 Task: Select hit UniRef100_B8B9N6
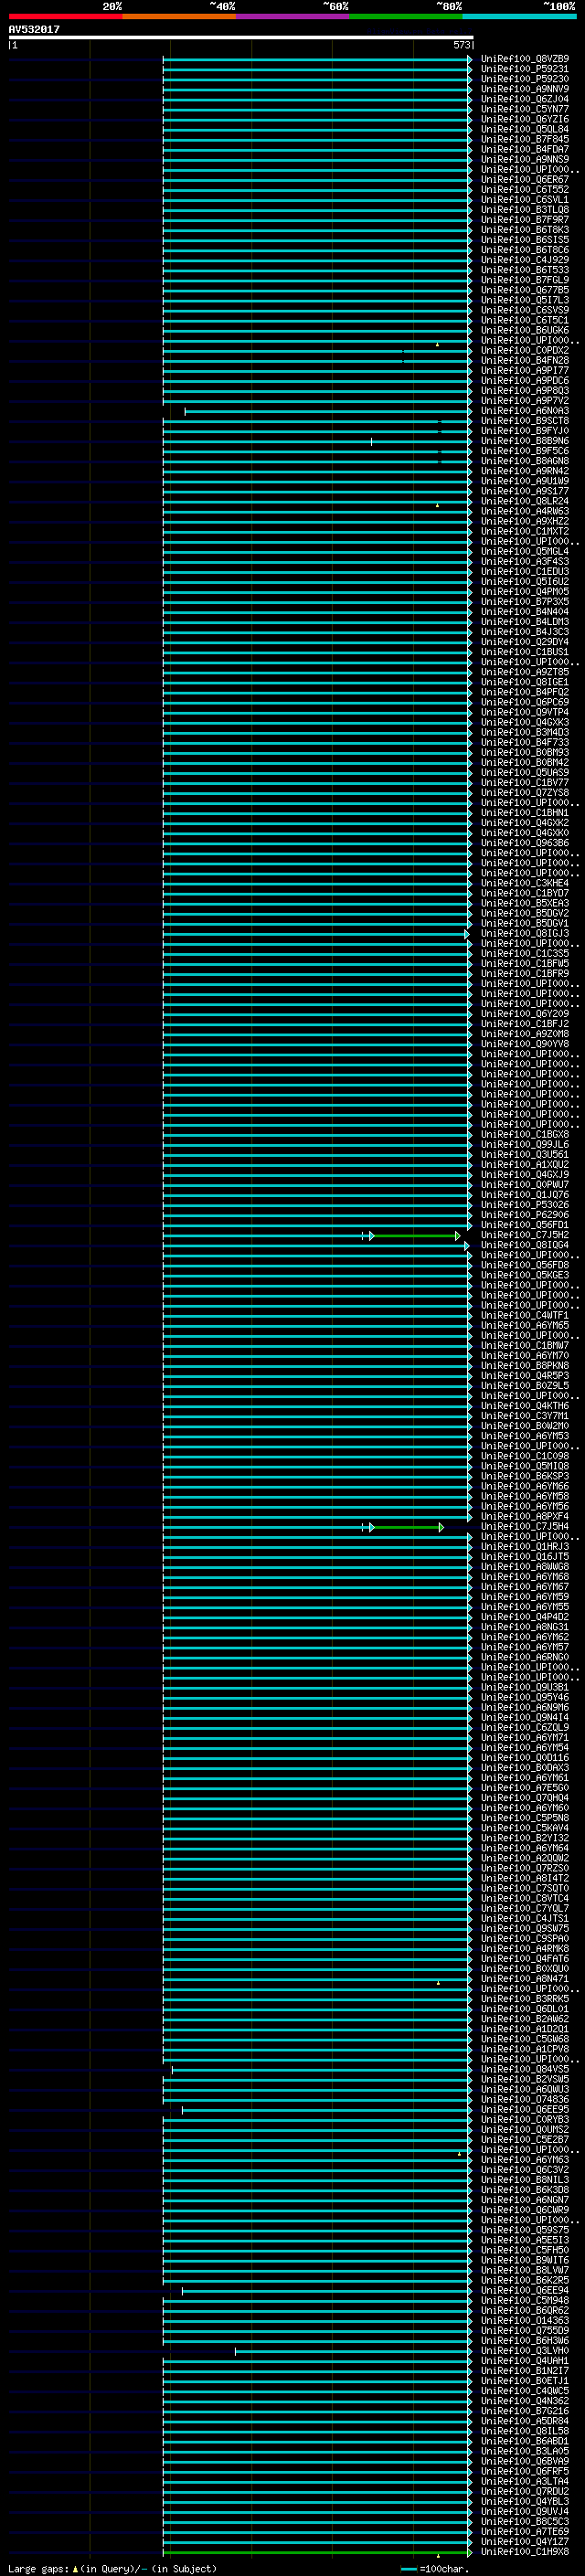pyautogui.click(x=525, y=441)
